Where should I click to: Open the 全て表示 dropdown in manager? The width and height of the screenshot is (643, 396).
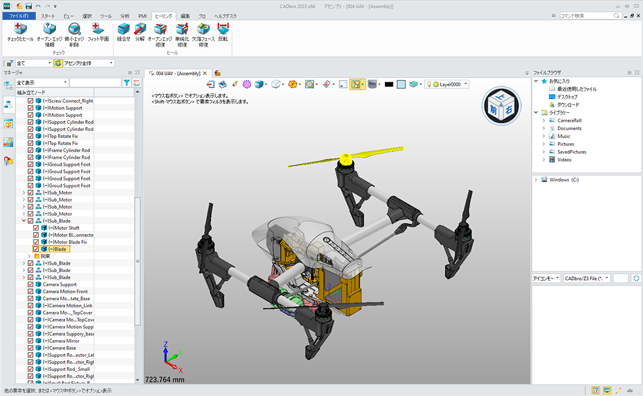click(41, 83)
